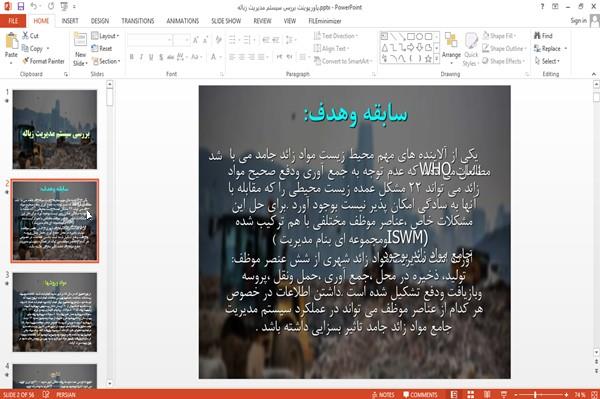Click the Save icon in quick access toolbar

[21, 7]
